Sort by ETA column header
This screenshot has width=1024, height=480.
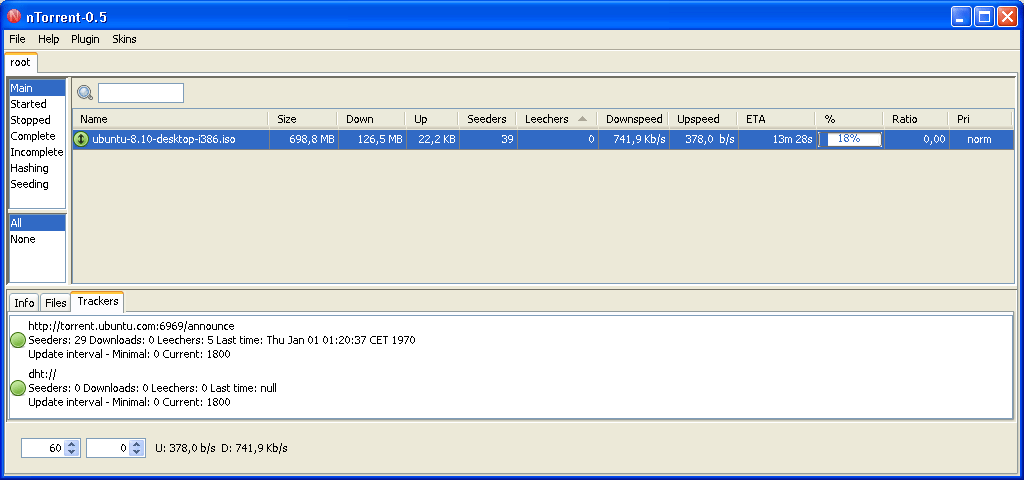776,119
